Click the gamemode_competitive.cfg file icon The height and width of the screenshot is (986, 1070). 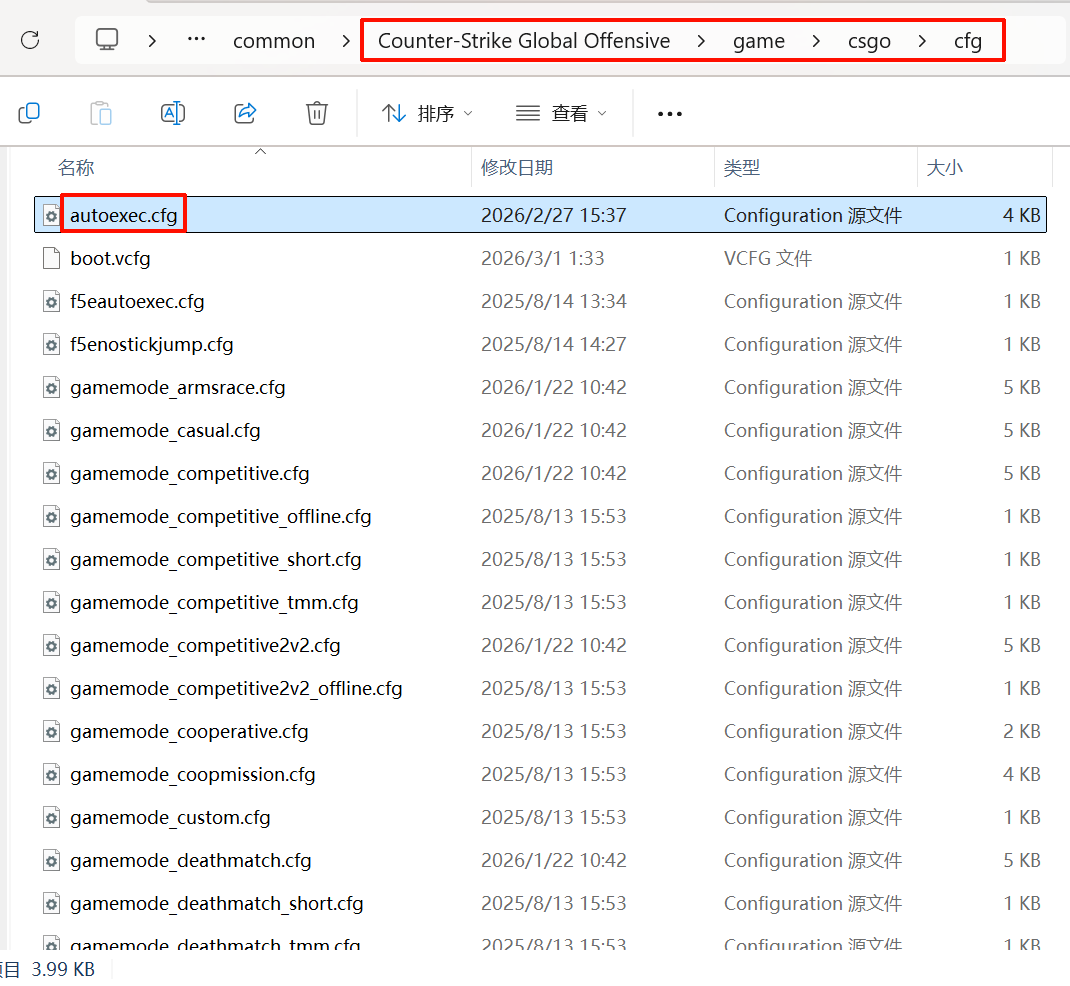pyautogui.click(x=51, y=474)
